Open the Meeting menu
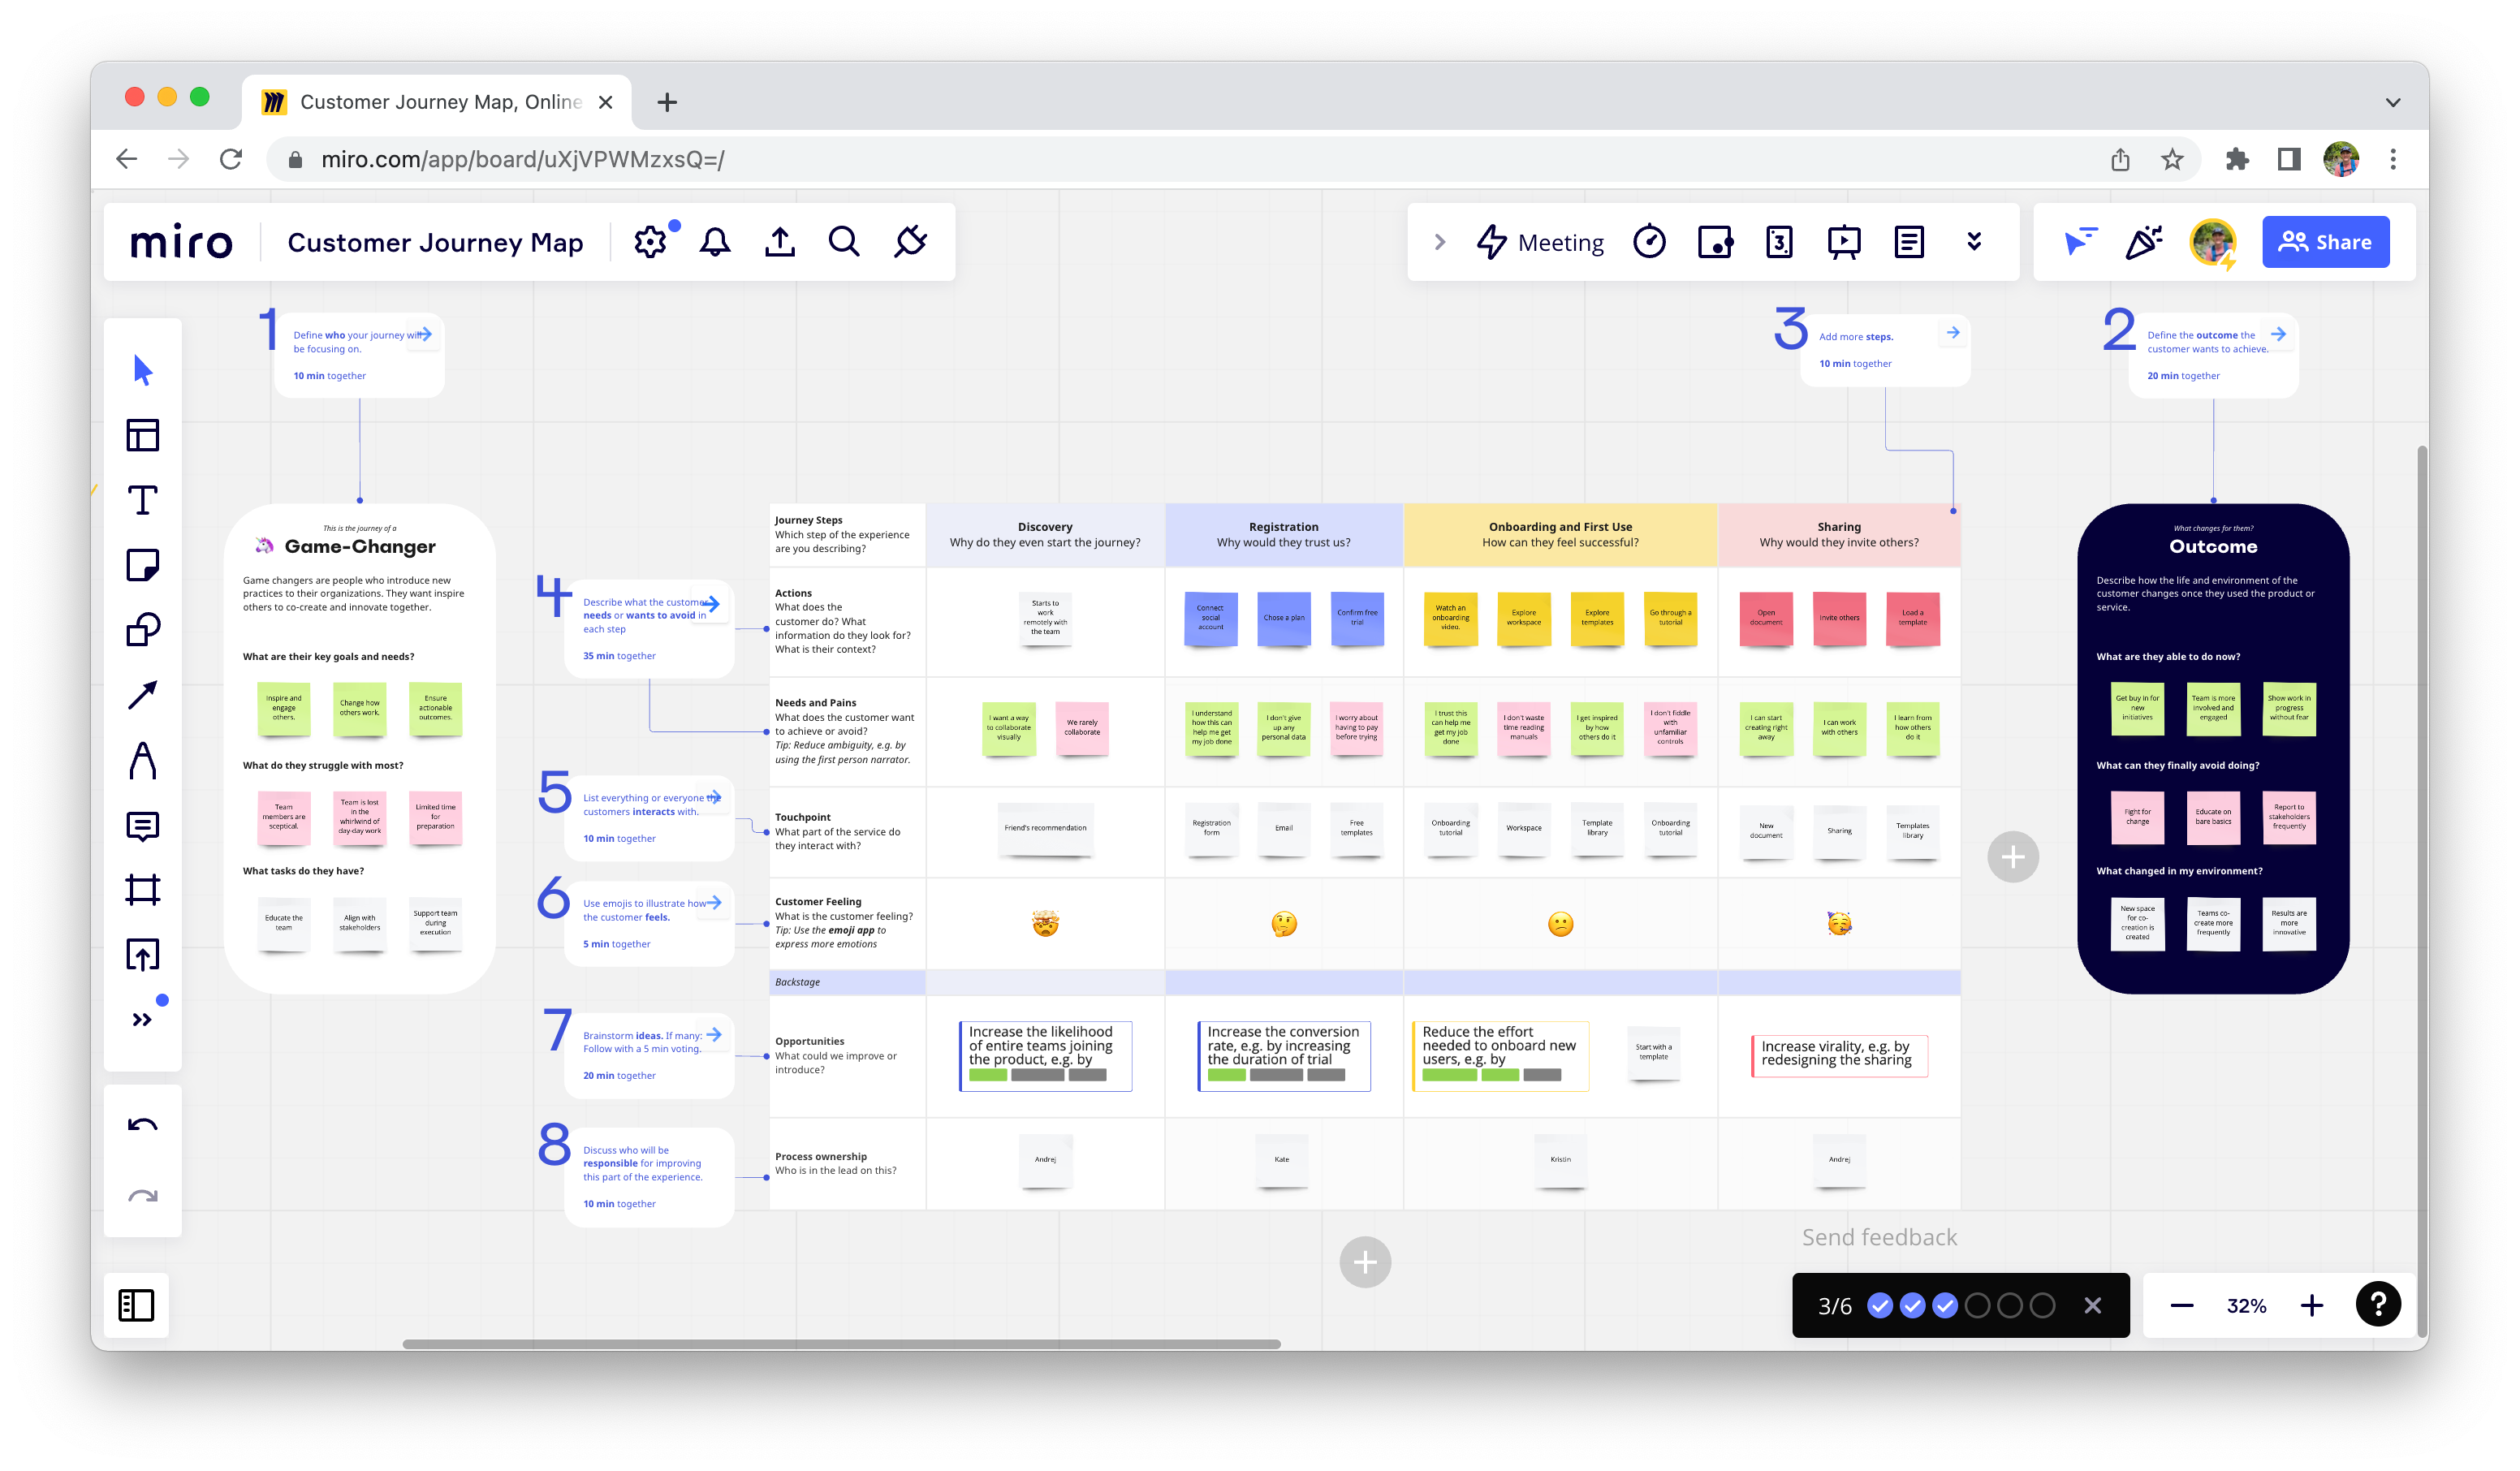The height and width of the screenshot is (1471, 2520). pyautogui.click(x=1541, y=242)
